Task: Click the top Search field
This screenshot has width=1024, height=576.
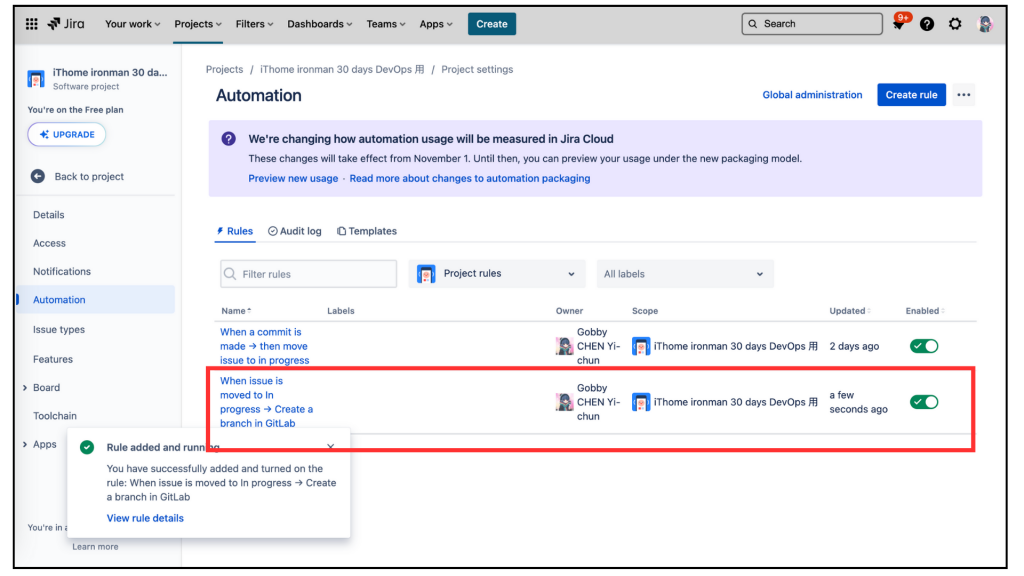Action: click(812, 24)
